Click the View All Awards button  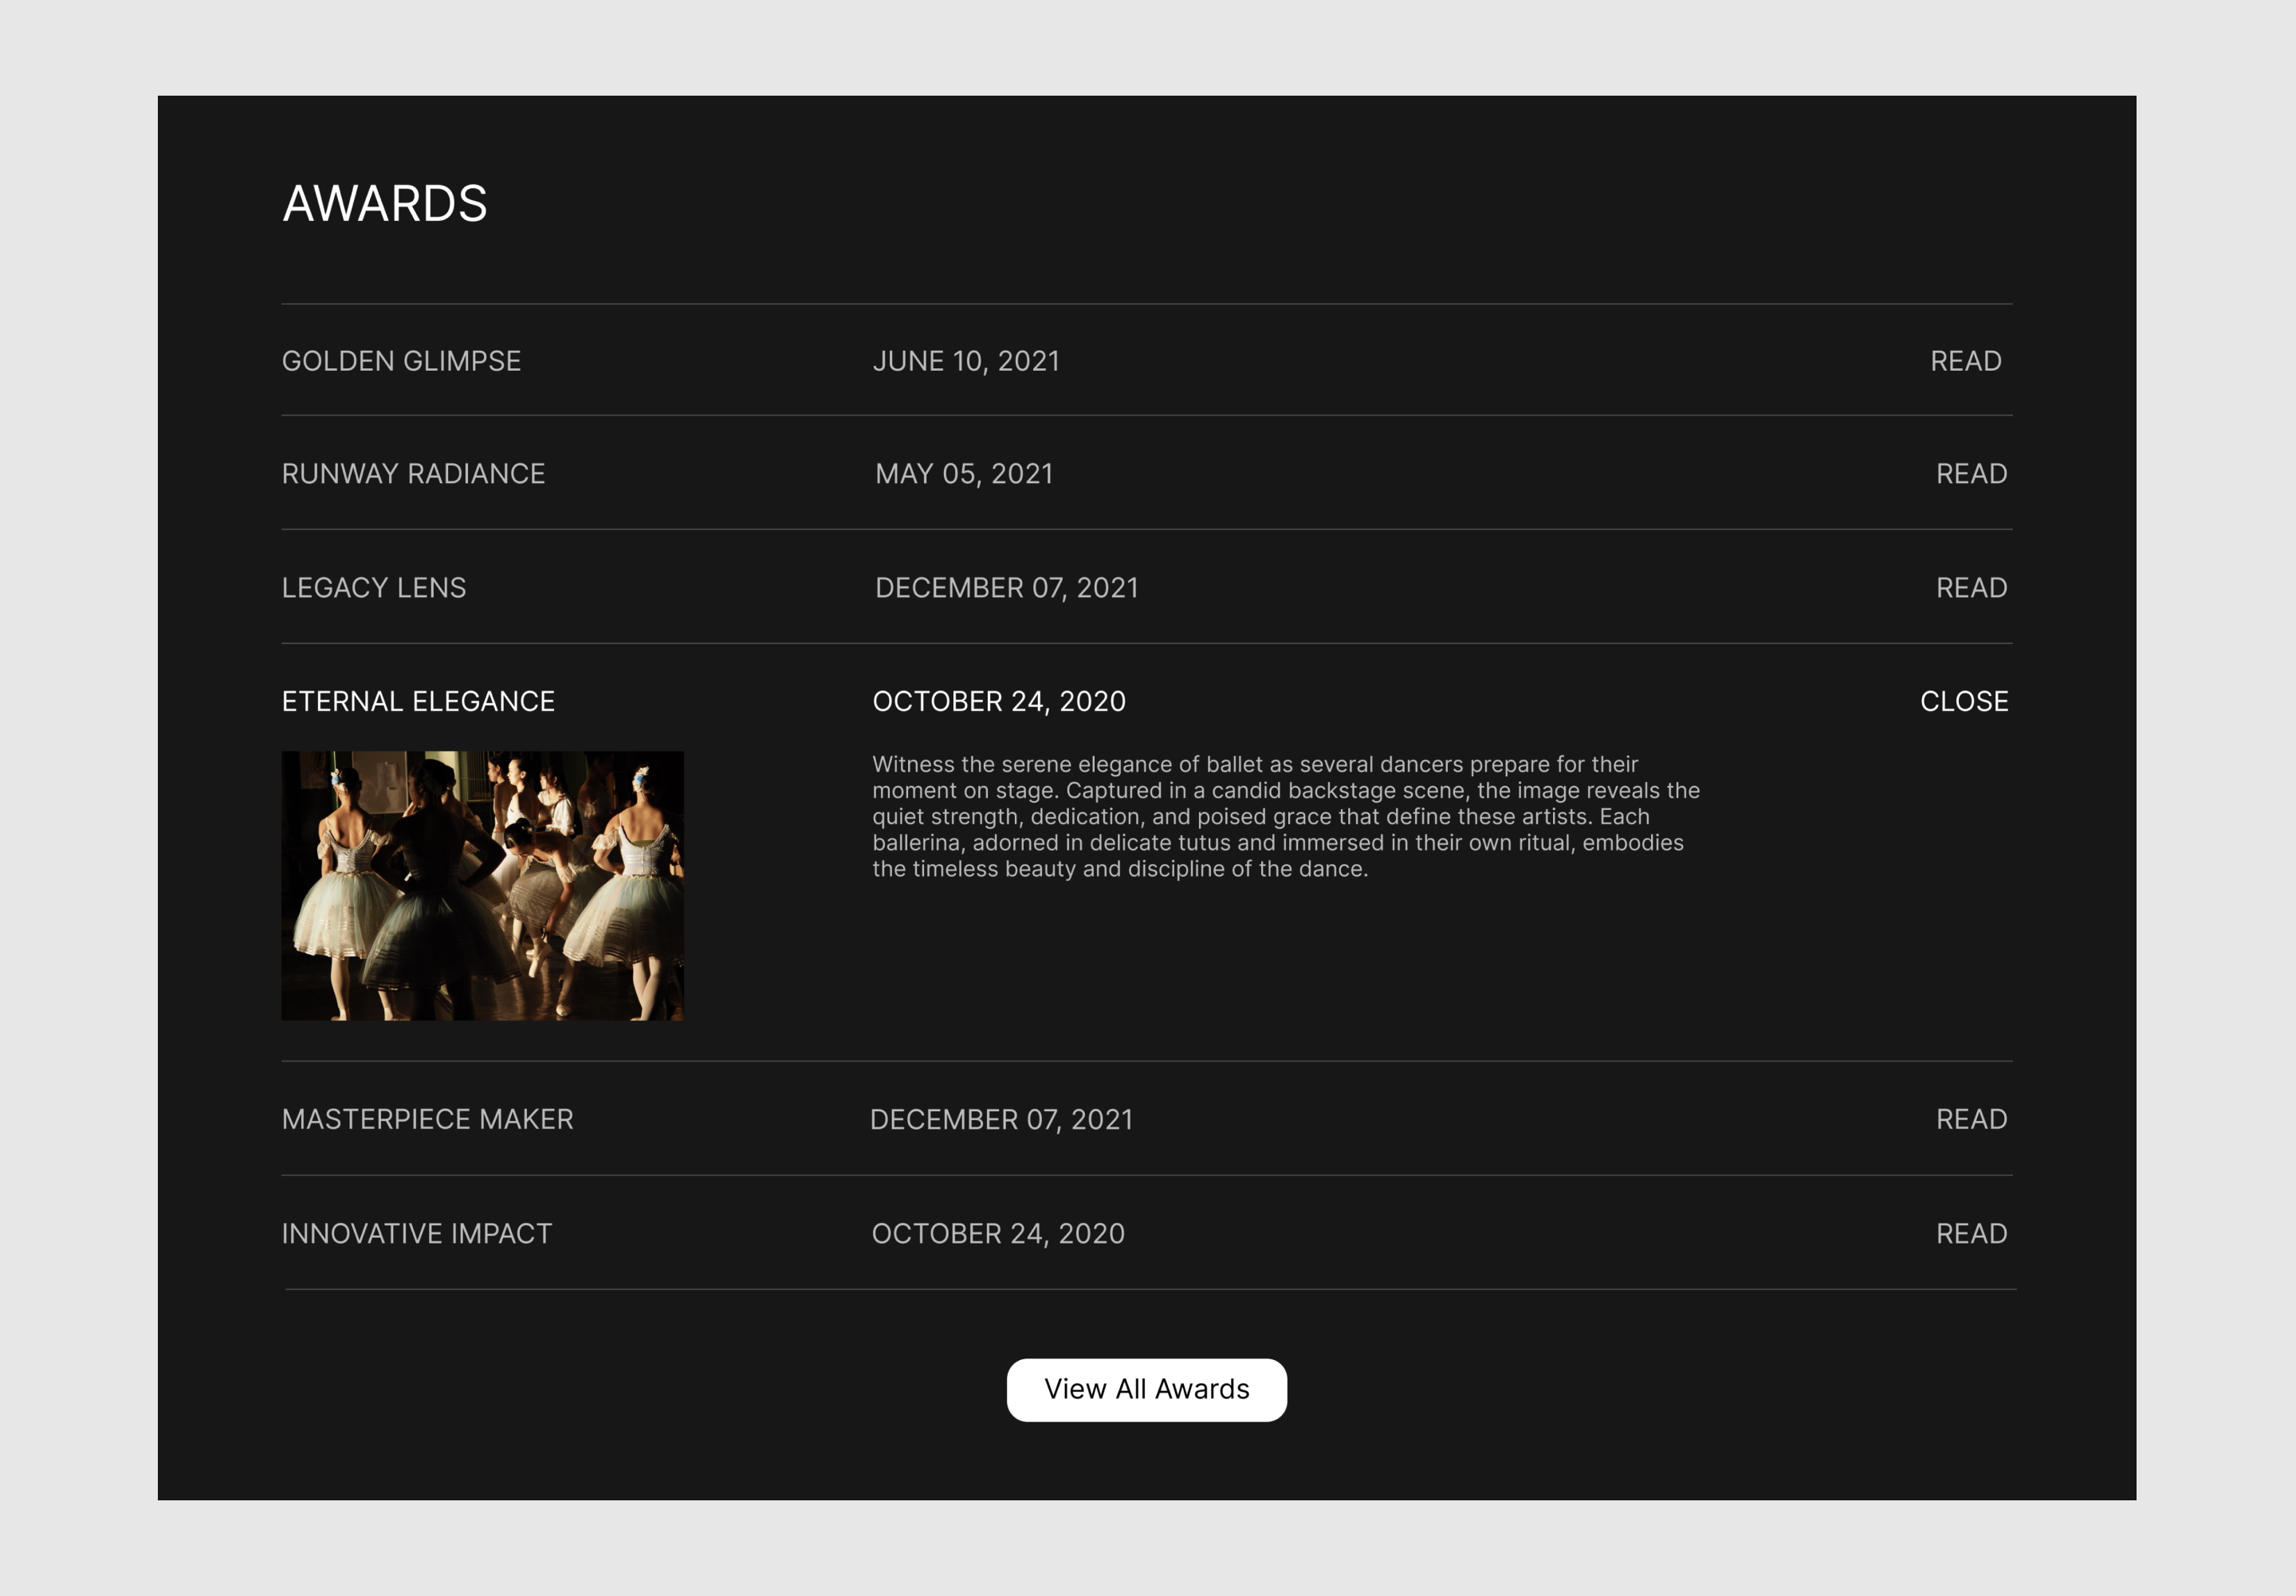pos(1146,1389)
